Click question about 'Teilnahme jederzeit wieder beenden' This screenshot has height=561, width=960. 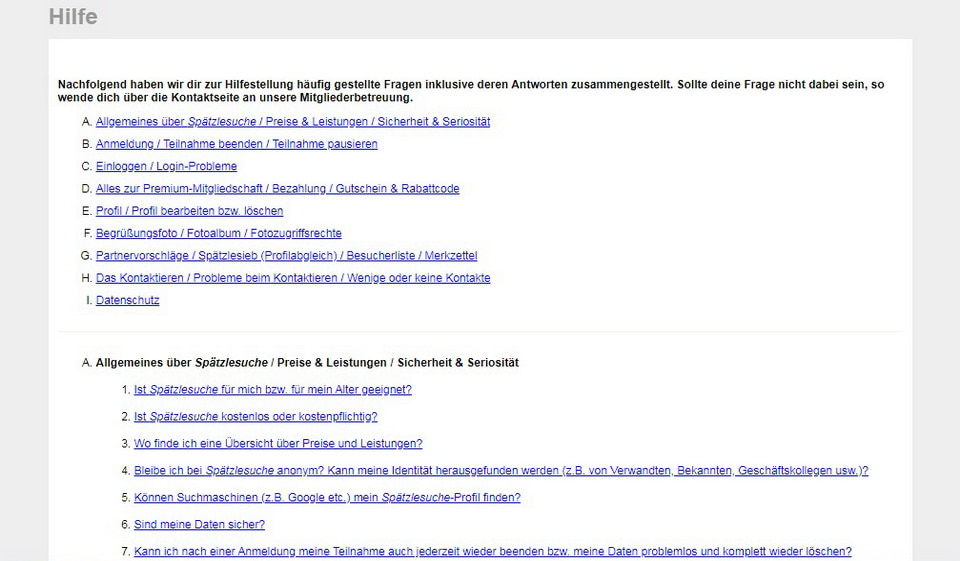pyautogui.click(x=492, y=552)
